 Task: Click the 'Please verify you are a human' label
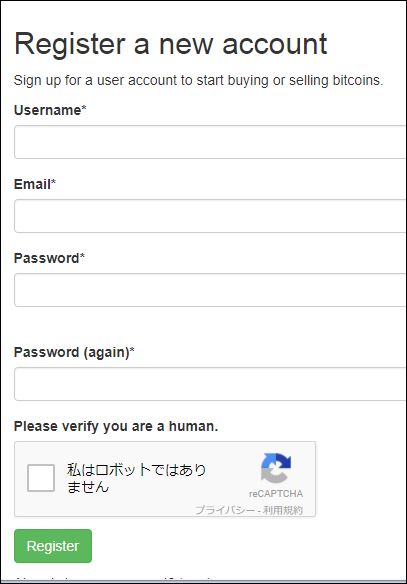pyautogui.click(x=116, y=426)
